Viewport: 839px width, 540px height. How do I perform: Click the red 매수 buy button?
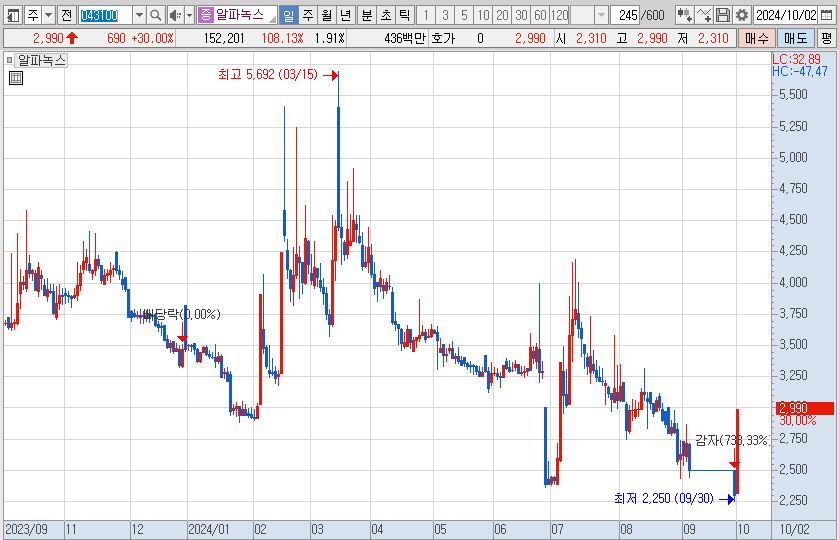757,39
